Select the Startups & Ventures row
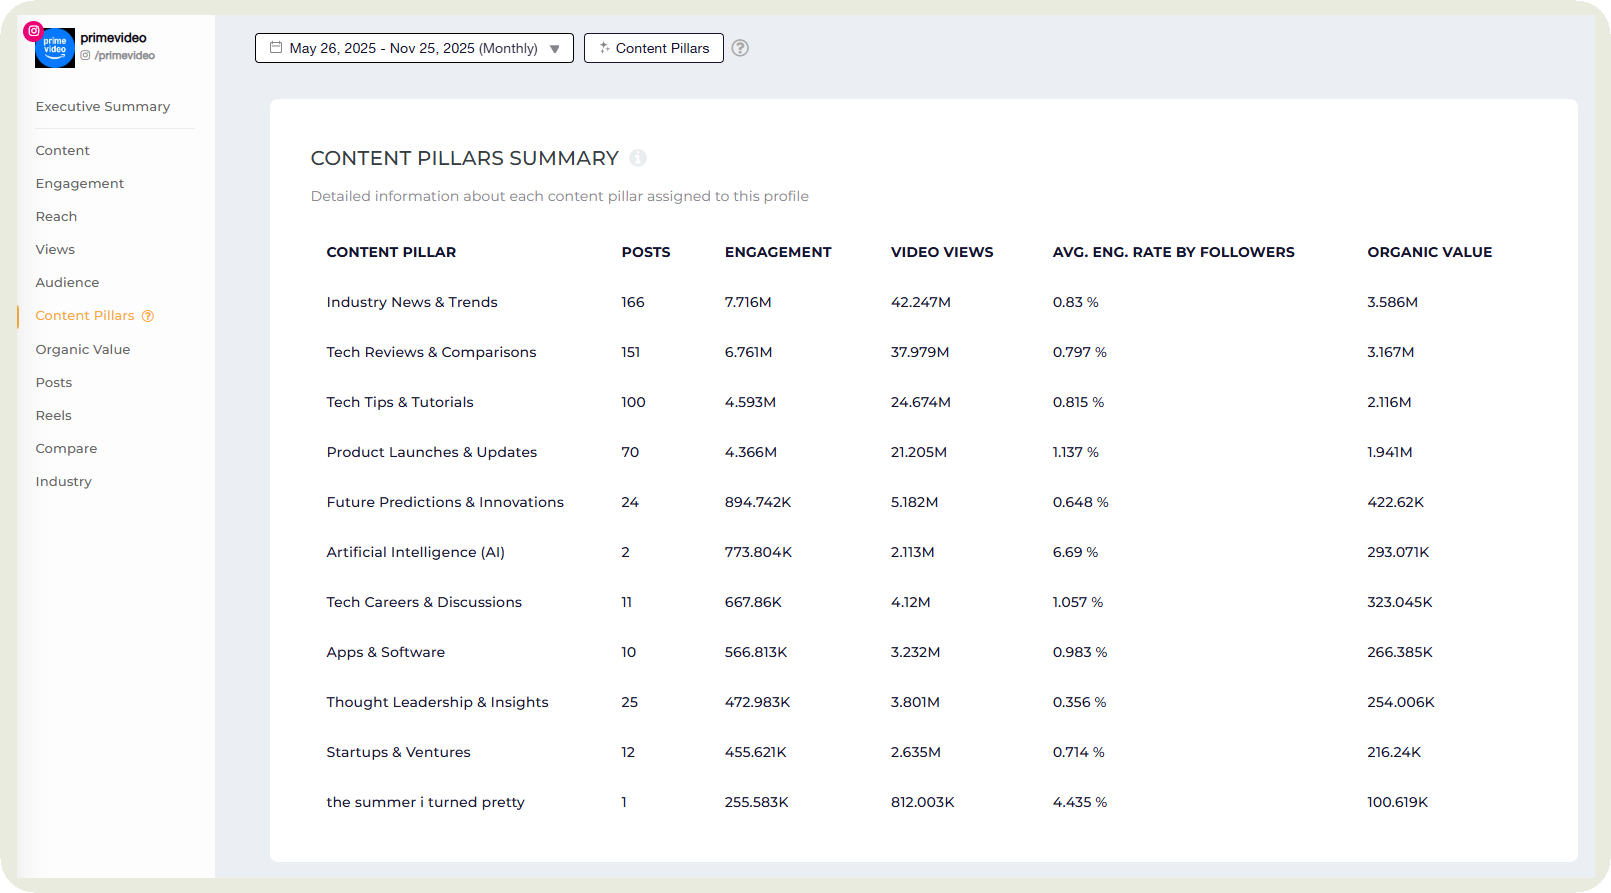The width and height of the screenshot is (1611, 893). click(x=924, y=752)
